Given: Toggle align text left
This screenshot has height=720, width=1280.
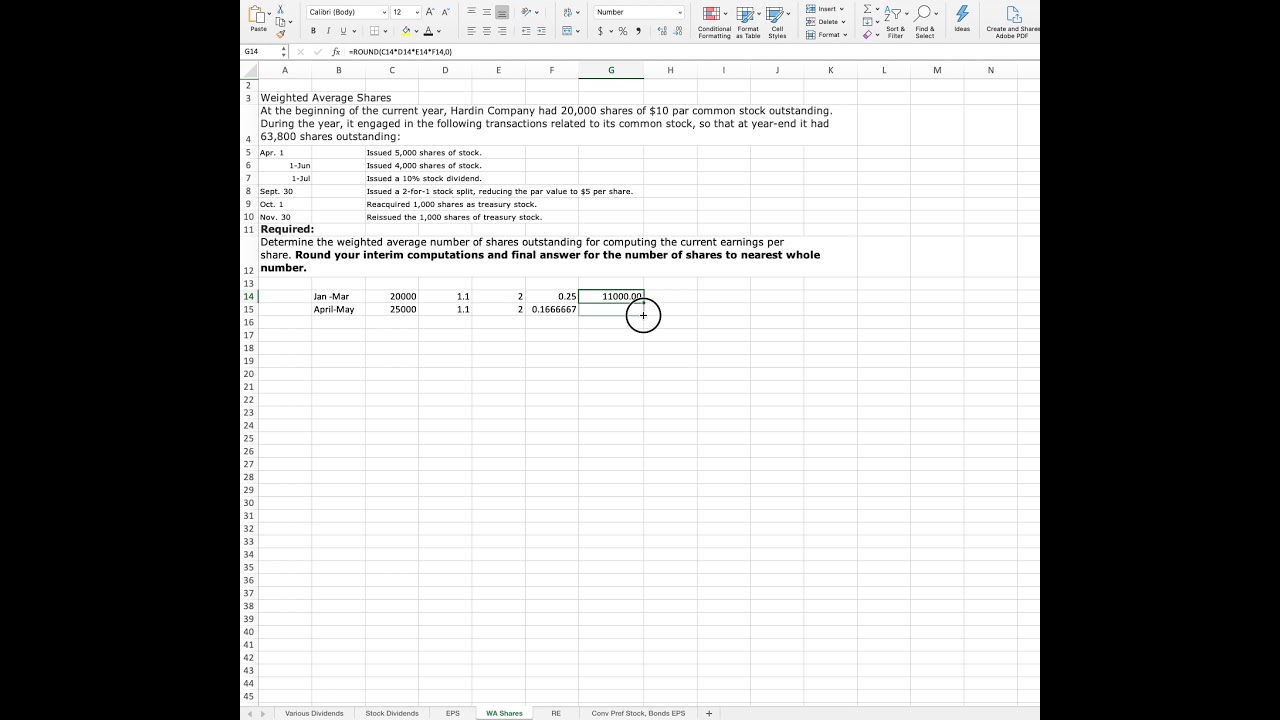Looking at the screenshot, I should 471,31.
